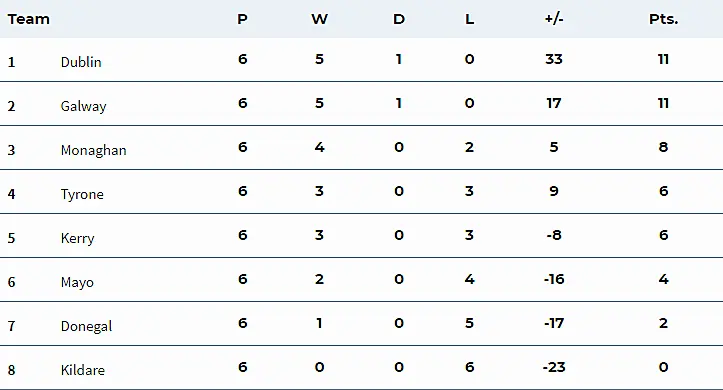Image resolution: width=723 pixels, height=390 pixels.
Task: Select the W column header
Action: coord(319,19)
